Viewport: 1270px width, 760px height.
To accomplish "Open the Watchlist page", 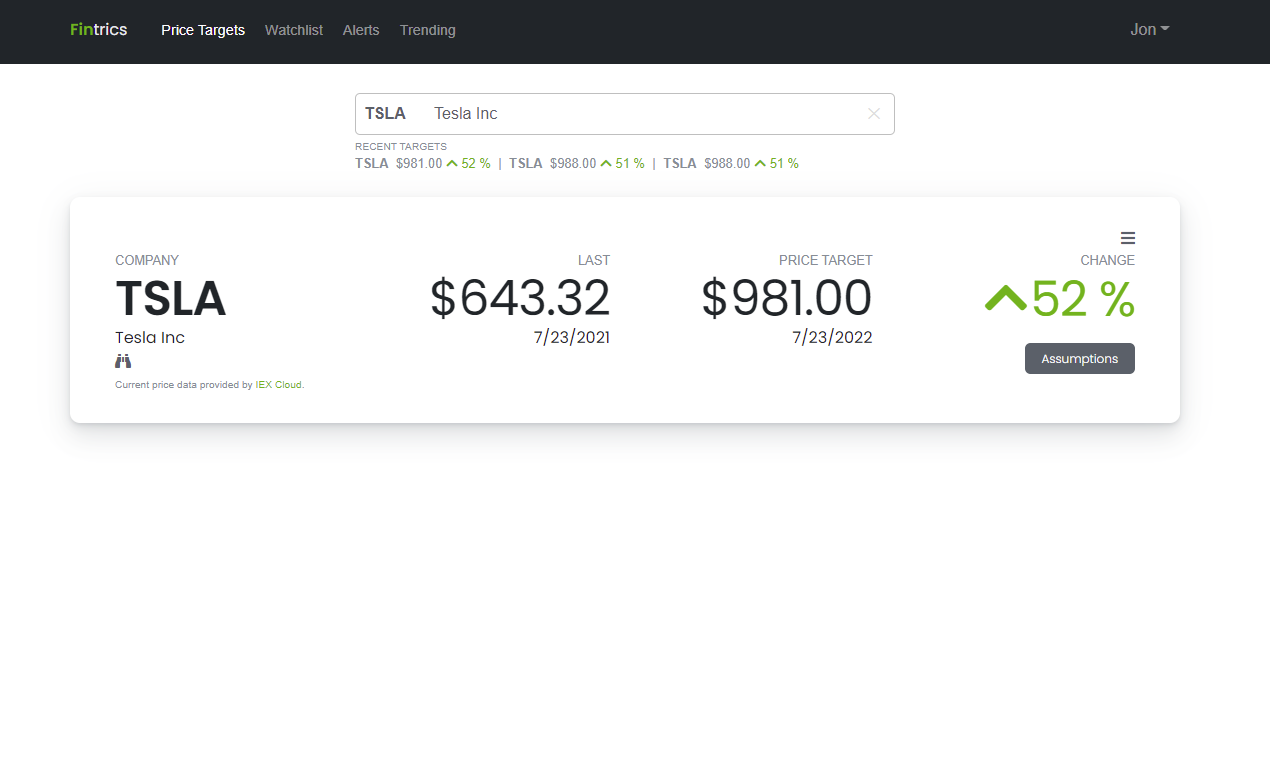I will click(x=294, y=30).
